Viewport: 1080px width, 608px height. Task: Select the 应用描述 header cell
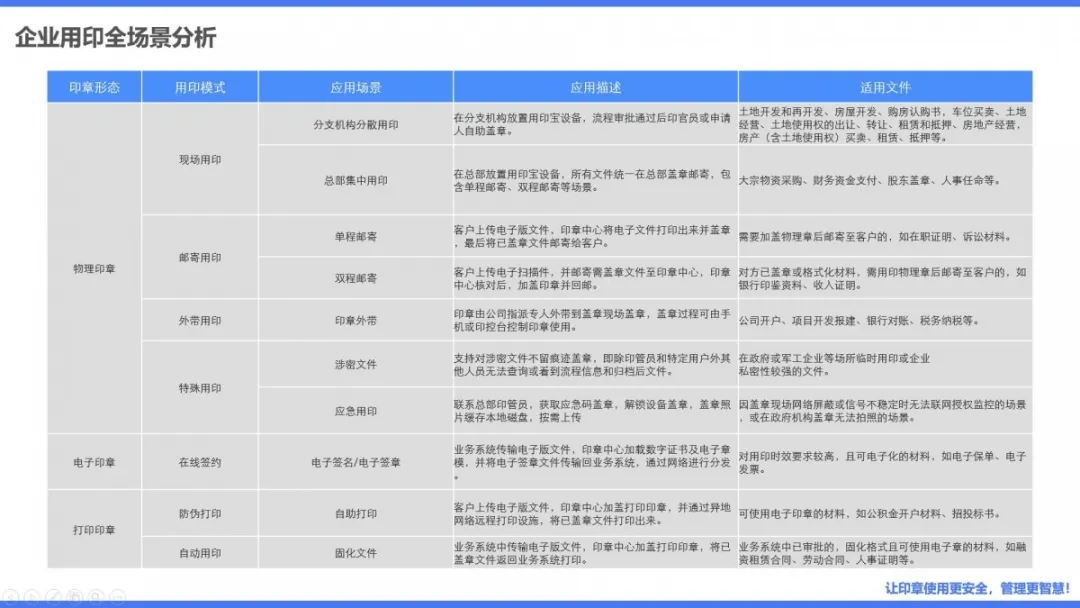(595, 87)
